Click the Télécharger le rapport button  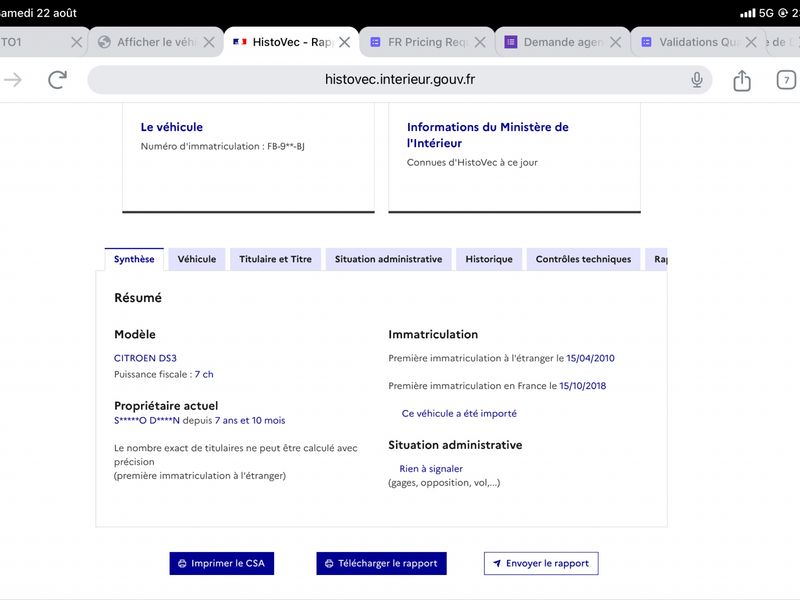coord(381,563)
